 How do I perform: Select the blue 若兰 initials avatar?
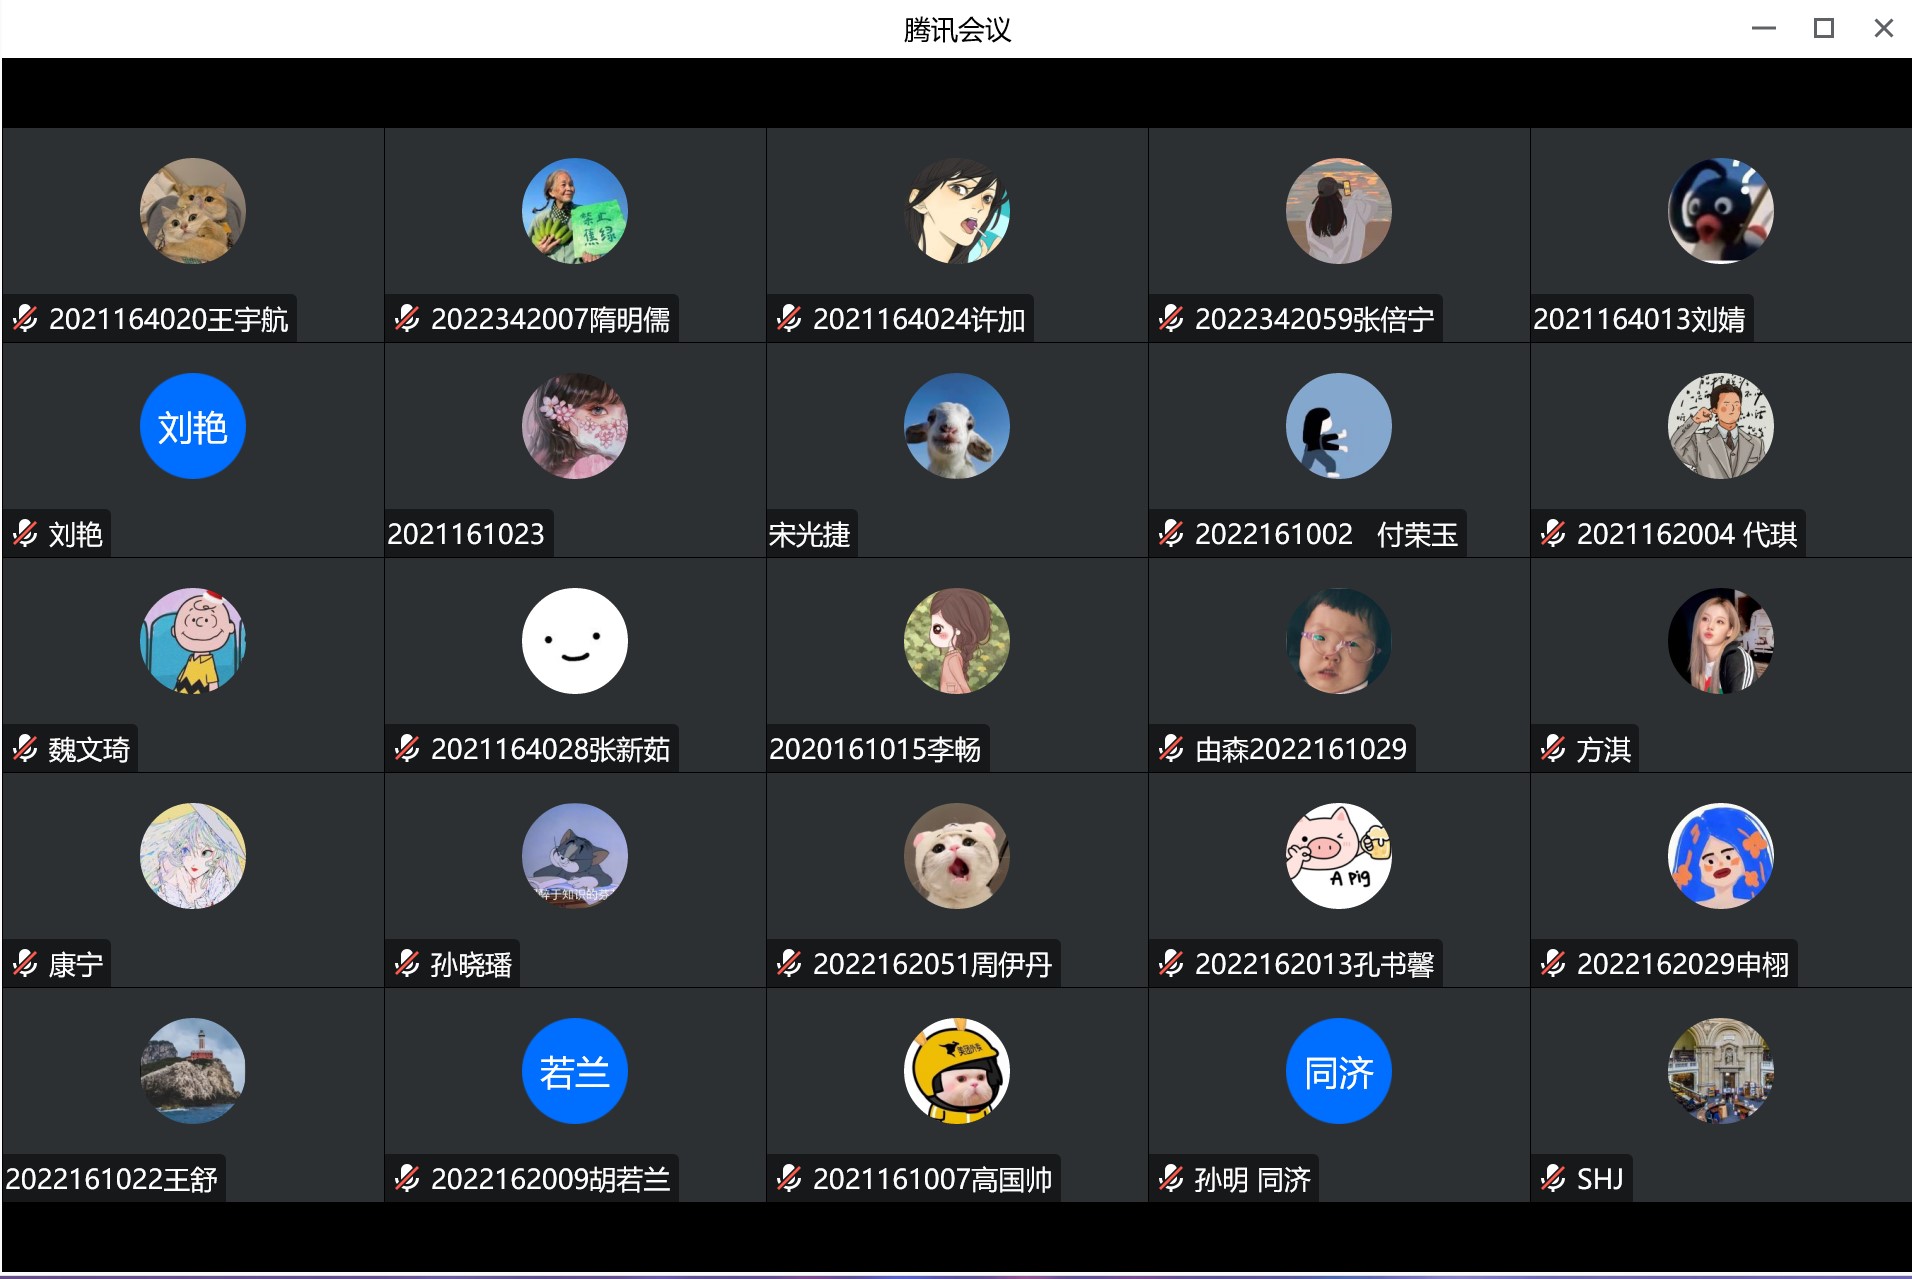coord(575,1071)
